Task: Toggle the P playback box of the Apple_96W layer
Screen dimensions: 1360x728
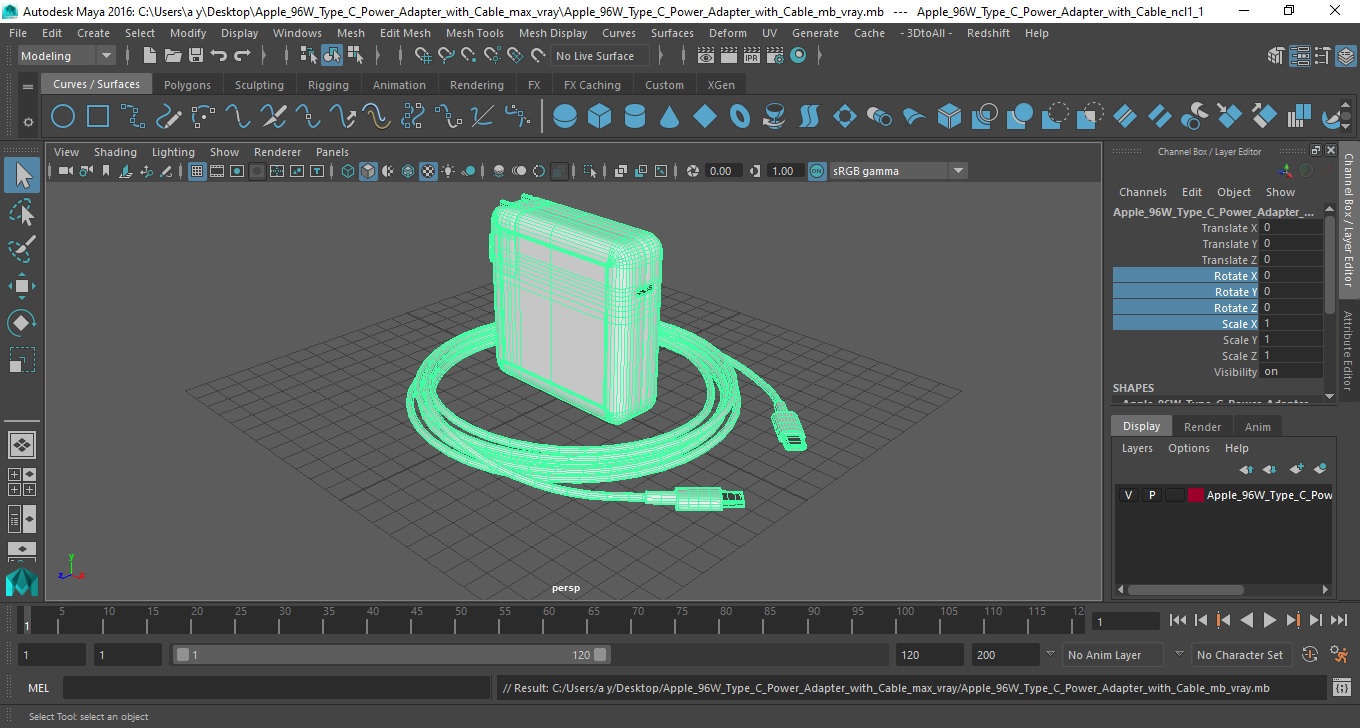Action: tap(1152, 495)
